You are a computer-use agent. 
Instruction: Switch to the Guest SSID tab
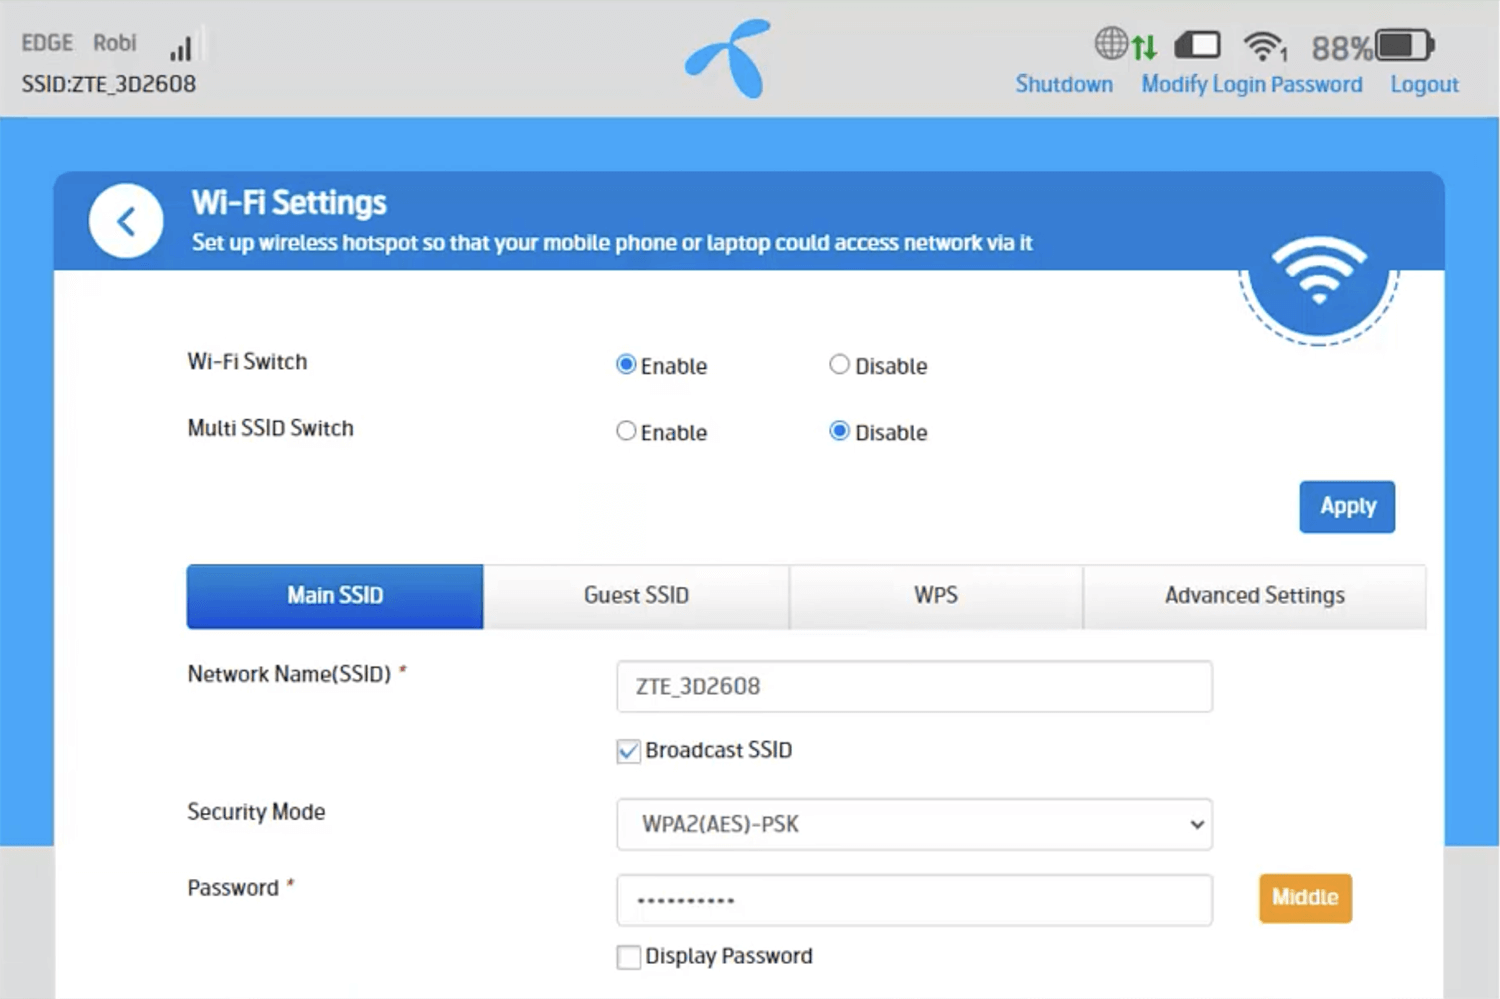pyautogui.click(x=636, y=596)
